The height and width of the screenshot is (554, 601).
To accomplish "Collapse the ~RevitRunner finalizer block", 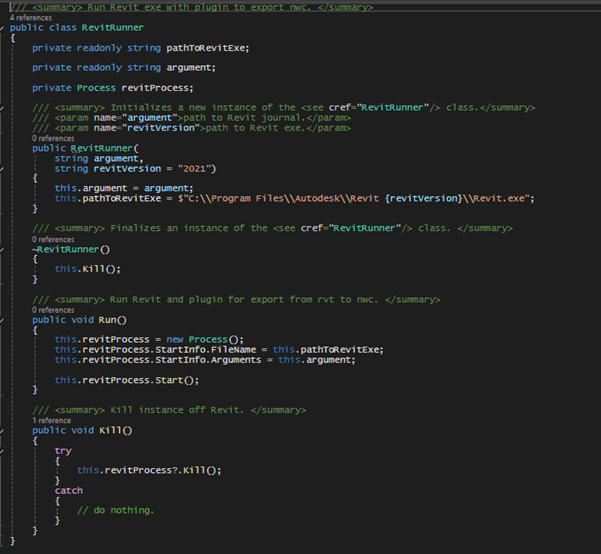I will pos(4,249).
